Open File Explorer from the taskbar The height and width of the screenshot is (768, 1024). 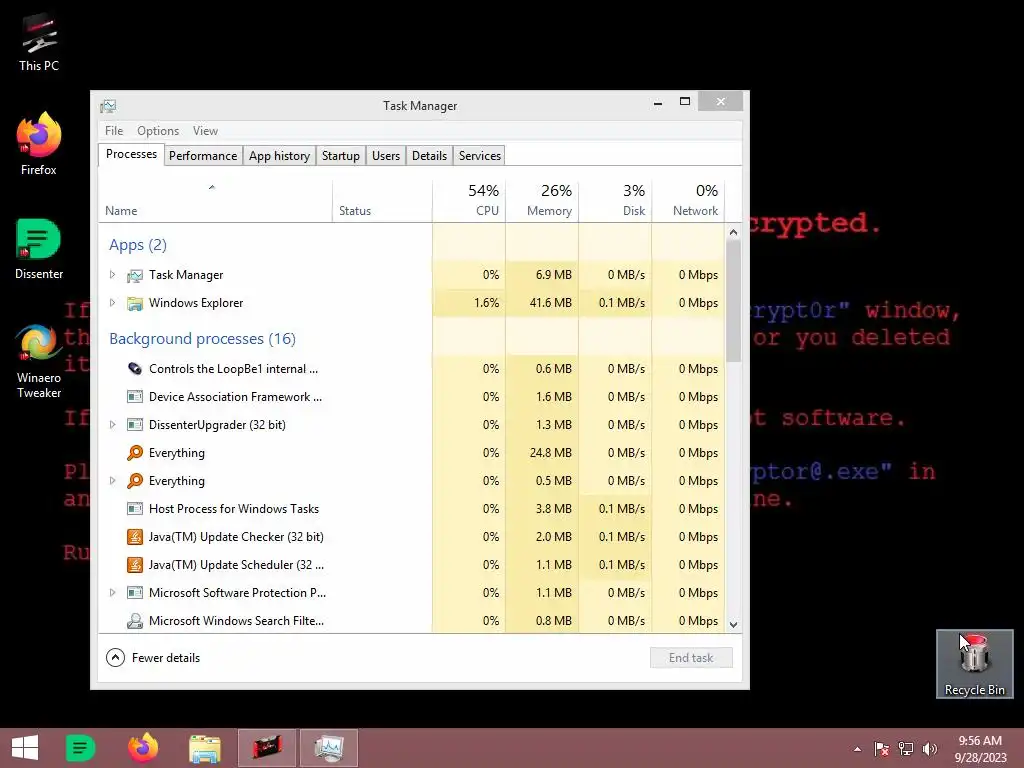coord(205,748)
